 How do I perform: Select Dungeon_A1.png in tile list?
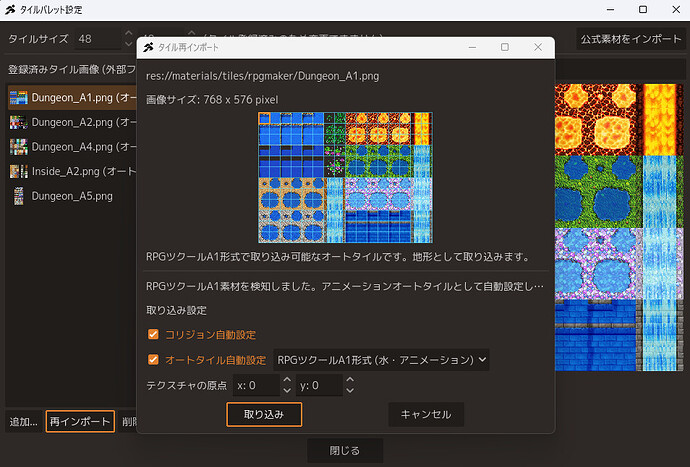73,97
